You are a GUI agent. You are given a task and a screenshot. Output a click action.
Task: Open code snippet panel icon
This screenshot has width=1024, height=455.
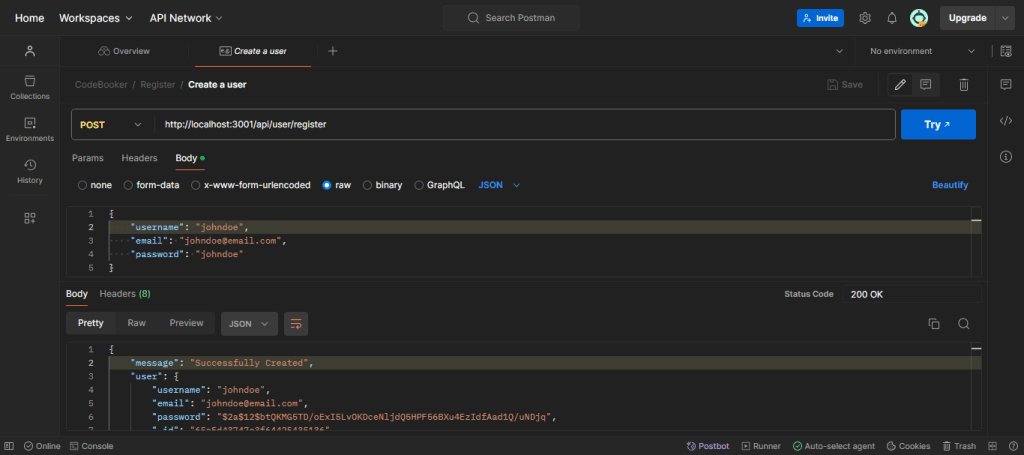tap(1006, 121)
